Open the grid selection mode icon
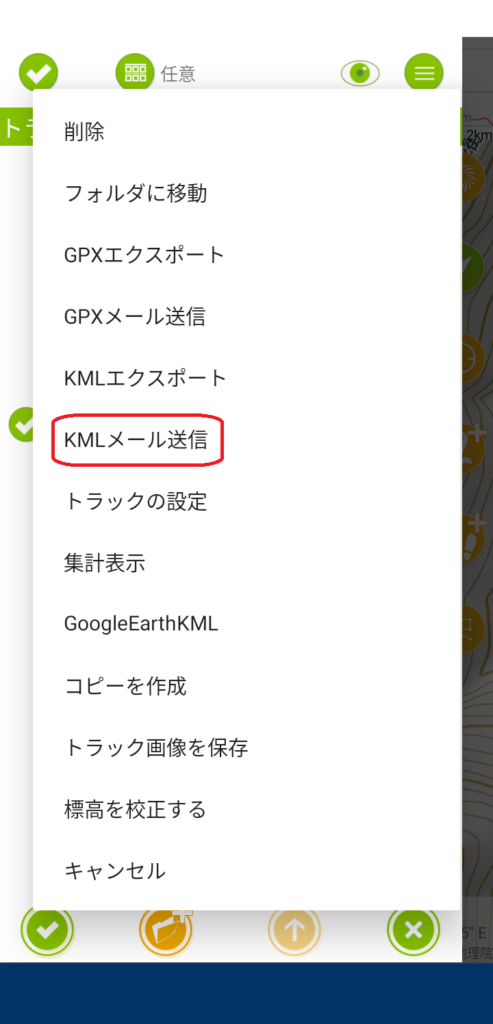Screen dimensions: 493x1024 coord(135,72)
